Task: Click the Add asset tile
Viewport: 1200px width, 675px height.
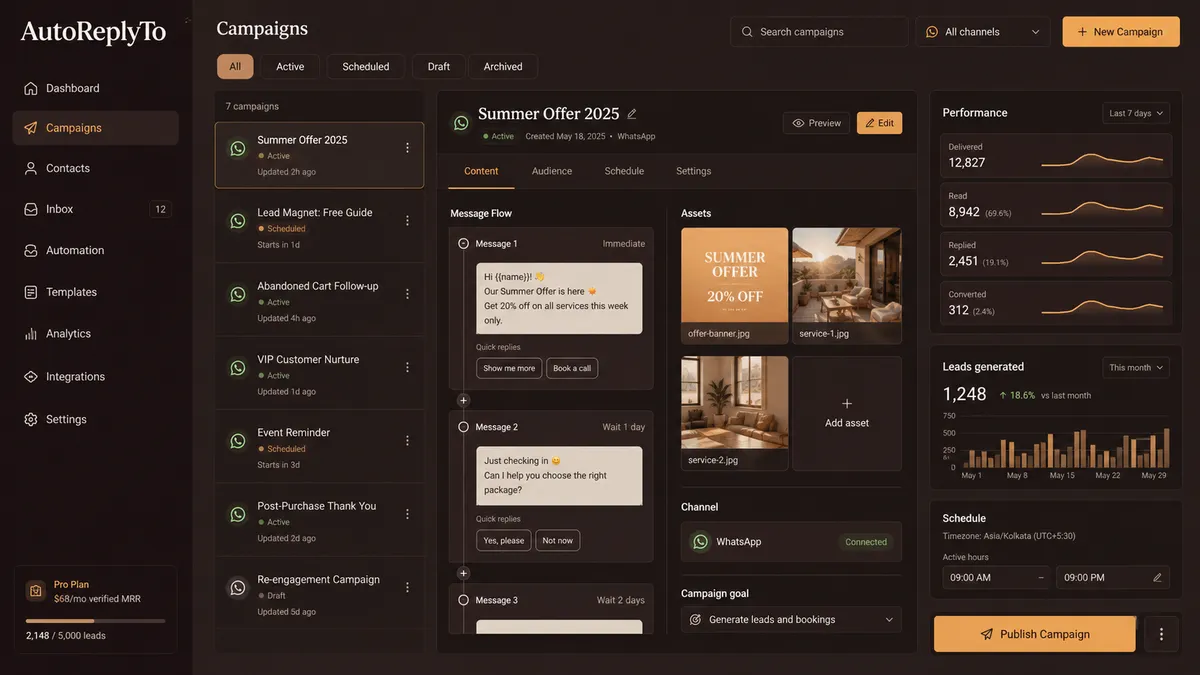Action: coord(847,413)
